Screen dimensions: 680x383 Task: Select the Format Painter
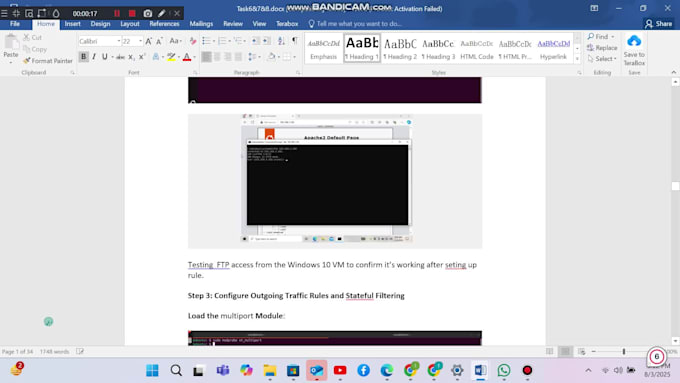(x=48, y=61)
